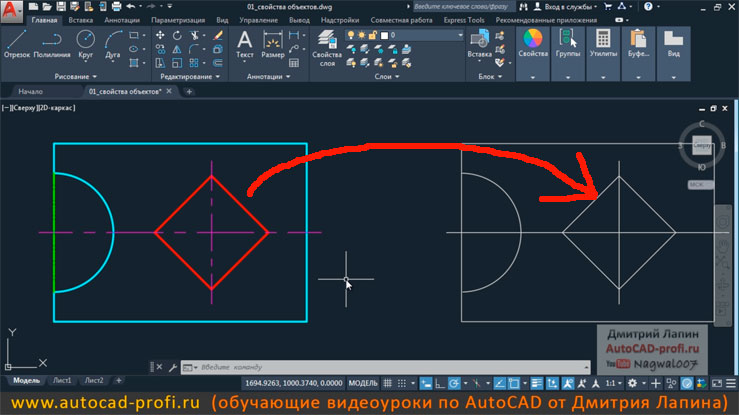This screenshot has width=739, height=415.
Task: Open the annotation scale 1:1 dropdown
Action: (x=614, y=383)
